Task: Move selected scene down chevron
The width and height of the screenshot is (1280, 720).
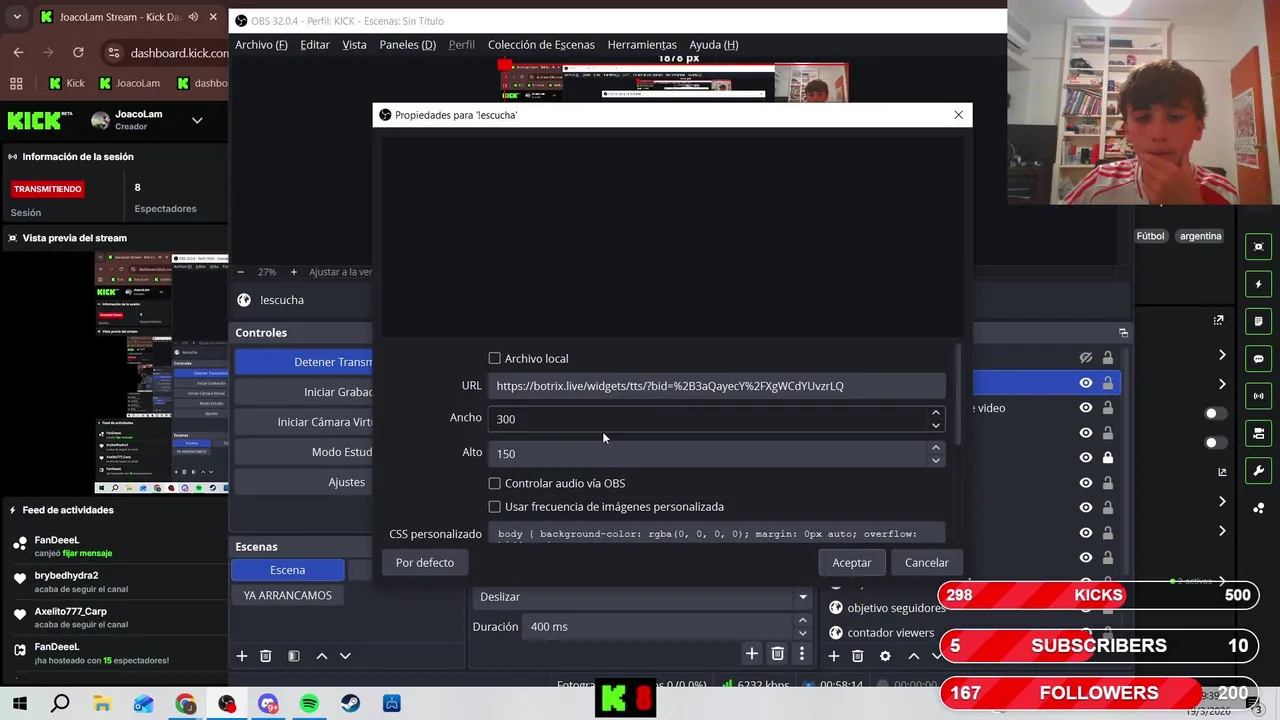Action: (345, 656)
